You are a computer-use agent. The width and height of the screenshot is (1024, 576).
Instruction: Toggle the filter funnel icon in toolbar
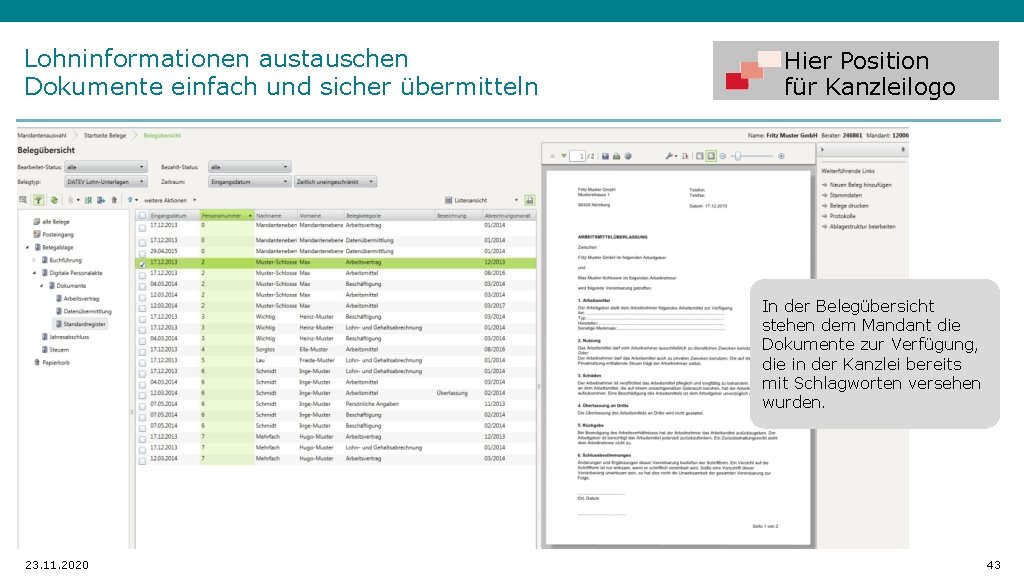click(x=39, y=200)
